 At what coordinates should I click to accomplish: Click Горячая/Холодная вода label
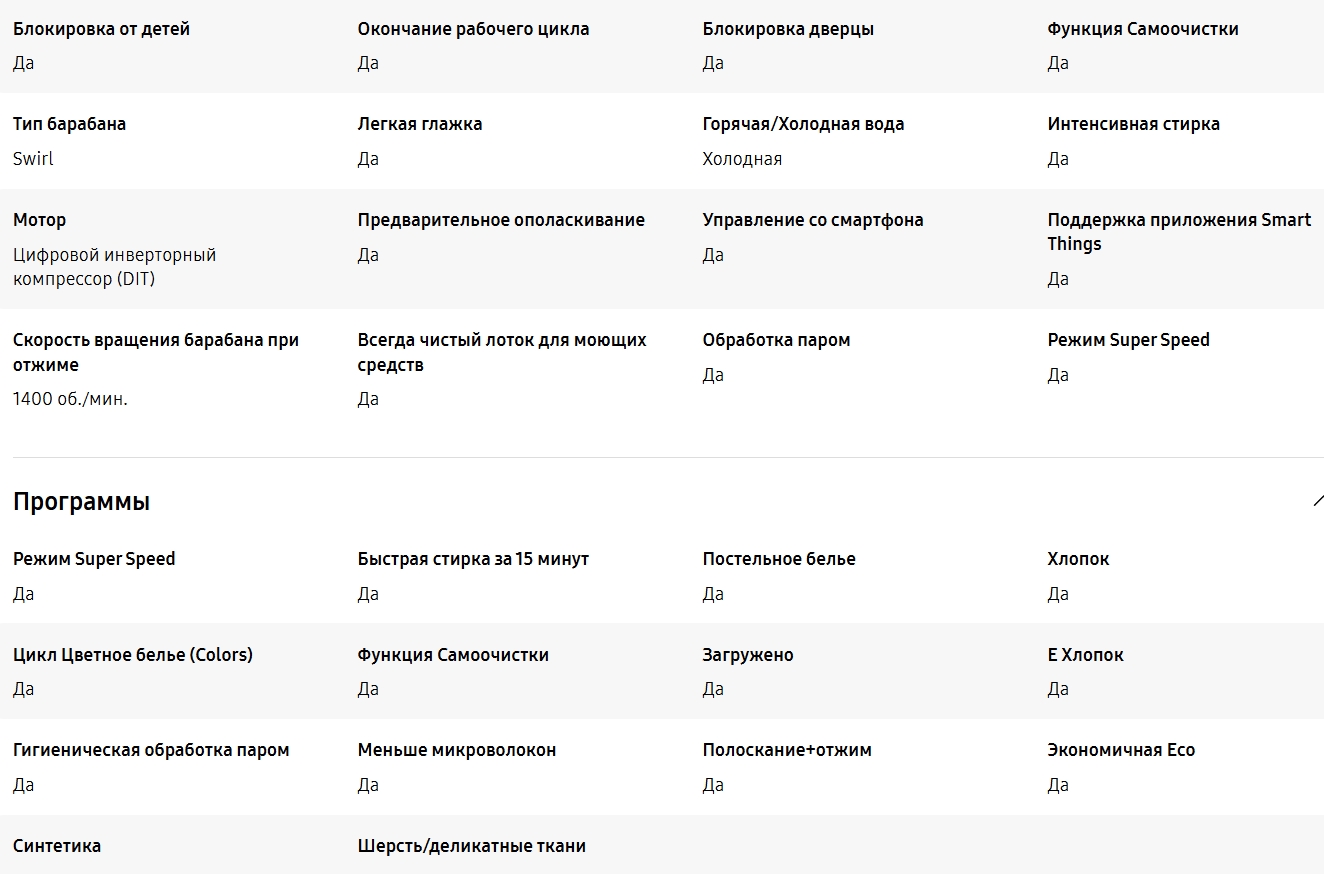803,124
